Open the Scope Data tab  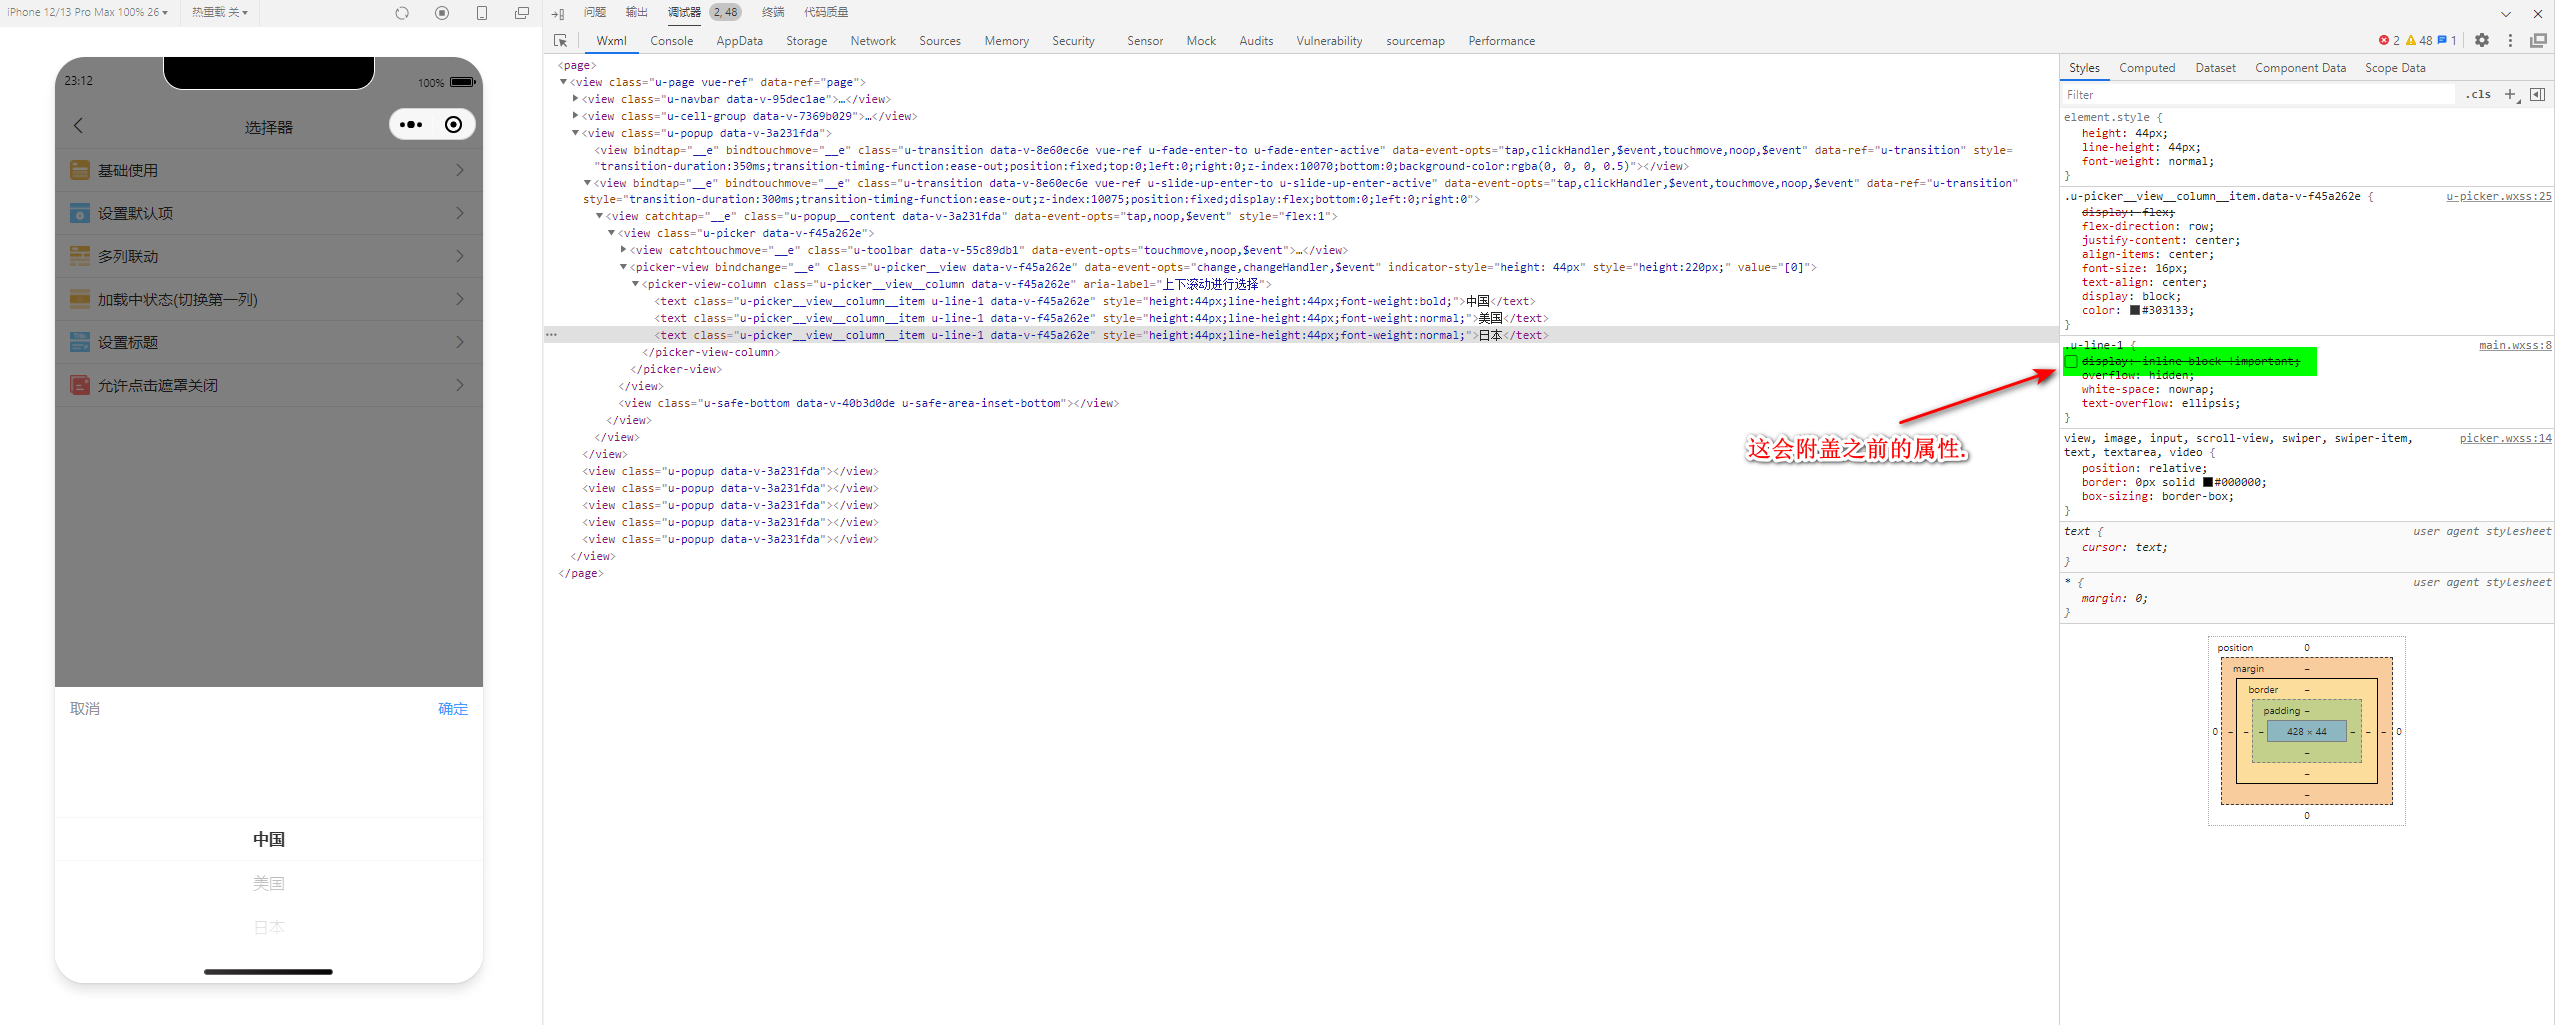(x=2395, y=68)
